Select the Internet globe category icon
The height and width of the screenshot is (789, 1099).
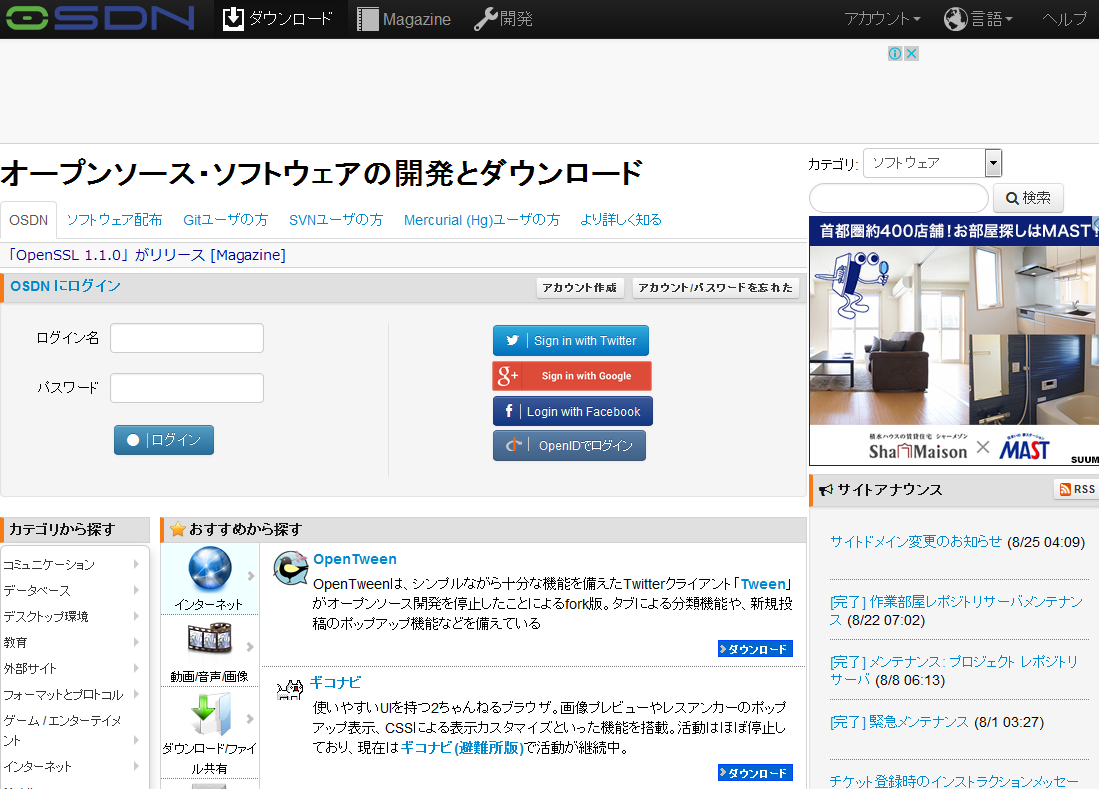(x=210, y=569)
